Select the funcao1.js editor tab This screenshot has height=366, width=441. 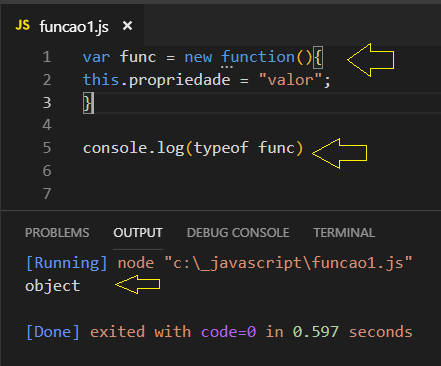tap(74, 26)
